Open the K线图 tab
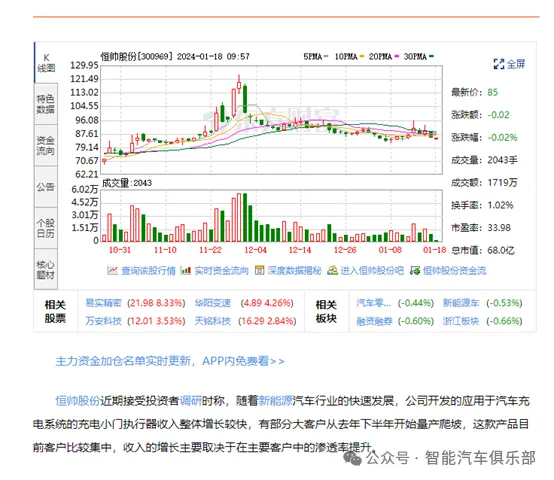 pos(46,63)
